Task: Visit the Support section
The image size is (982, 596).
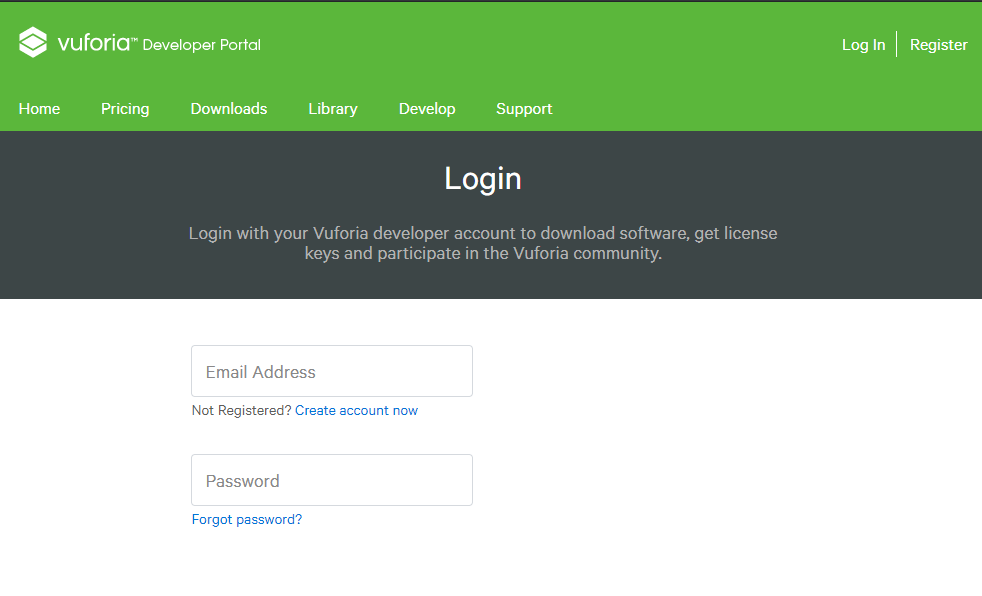Action: coord(524,109)
